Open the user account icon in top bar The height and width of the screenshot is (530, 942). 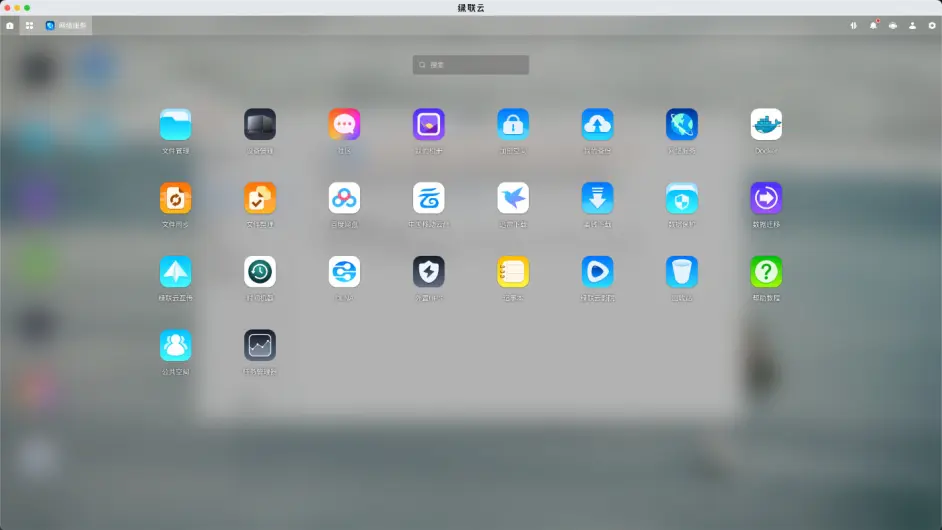click(912, 25)
